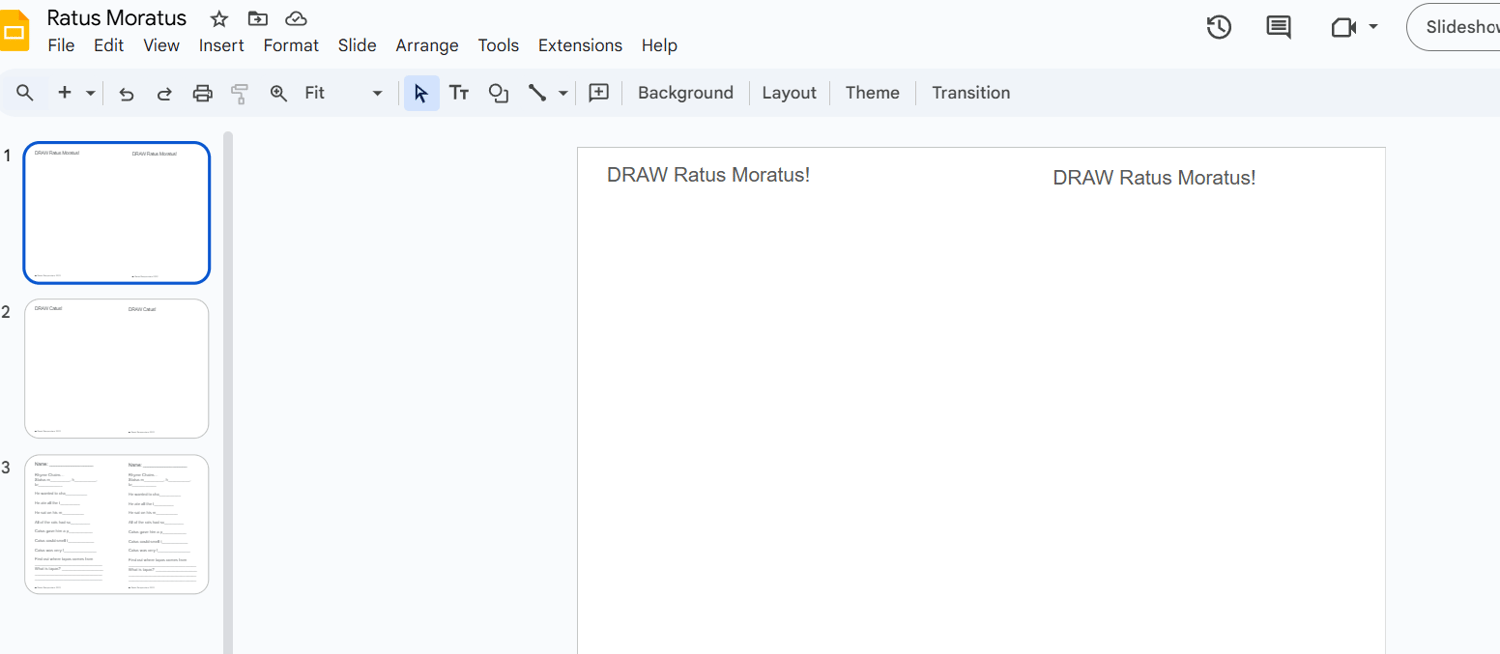Open the shape insertion tool

coord(498,93)
